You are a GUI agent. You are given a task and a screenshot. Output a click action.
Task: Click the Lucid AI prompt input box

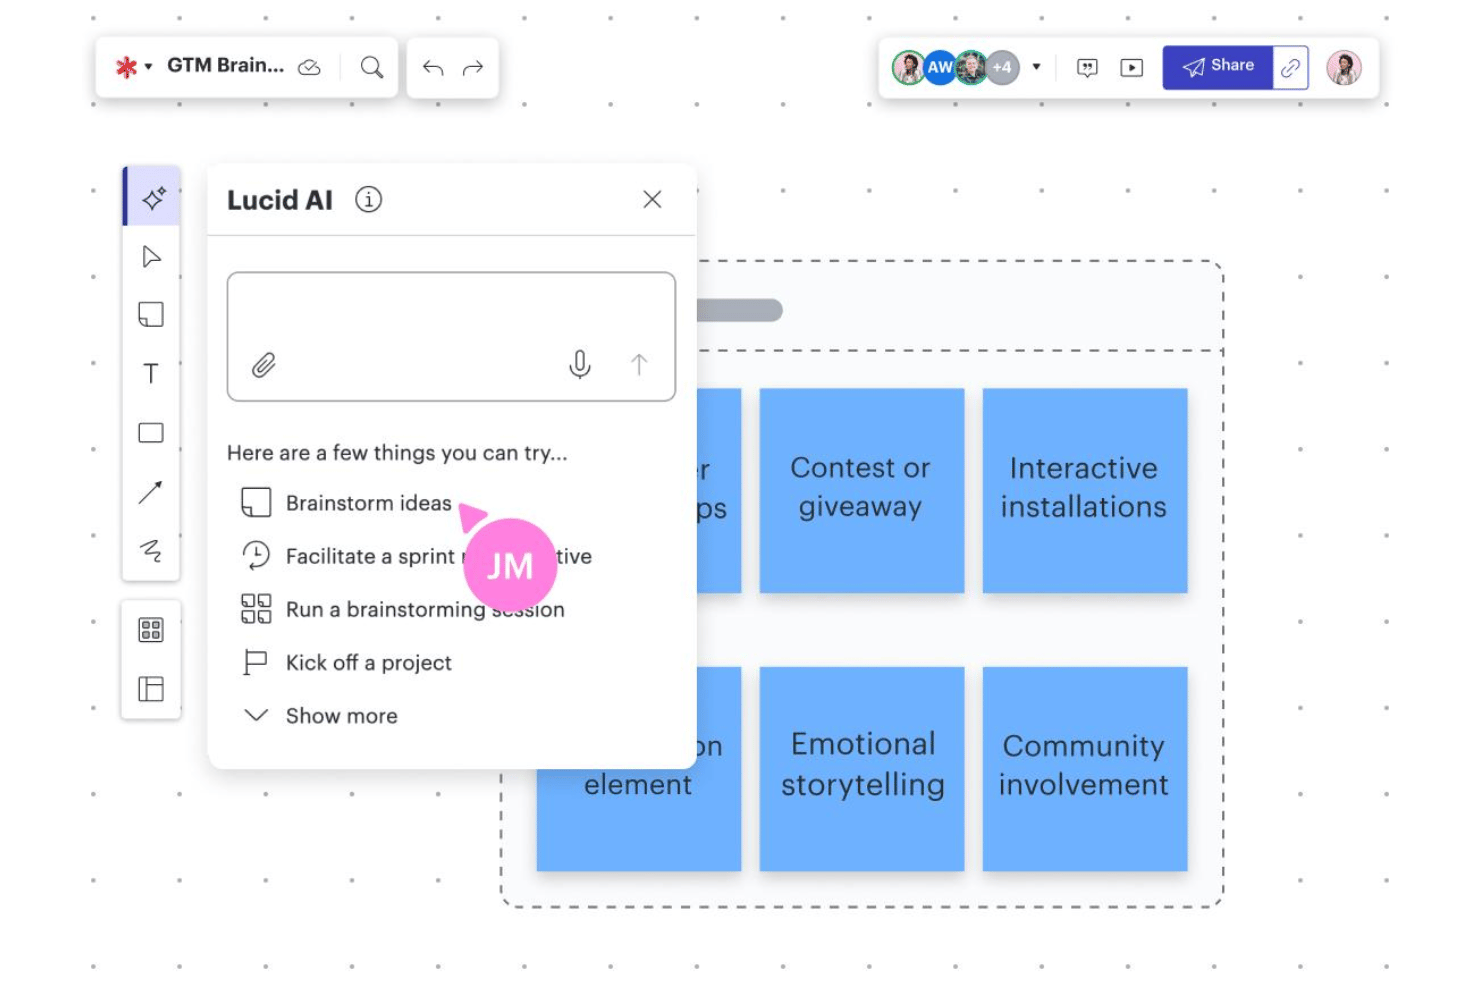coord(451,336)
